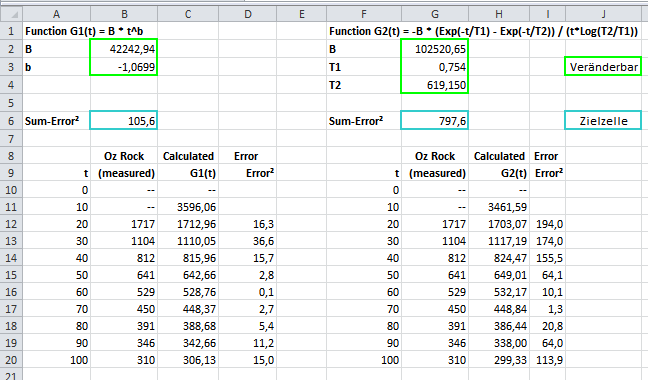
Task: Click the 'Veränderbar' legend cell
Action: click(x=603, y=67)
